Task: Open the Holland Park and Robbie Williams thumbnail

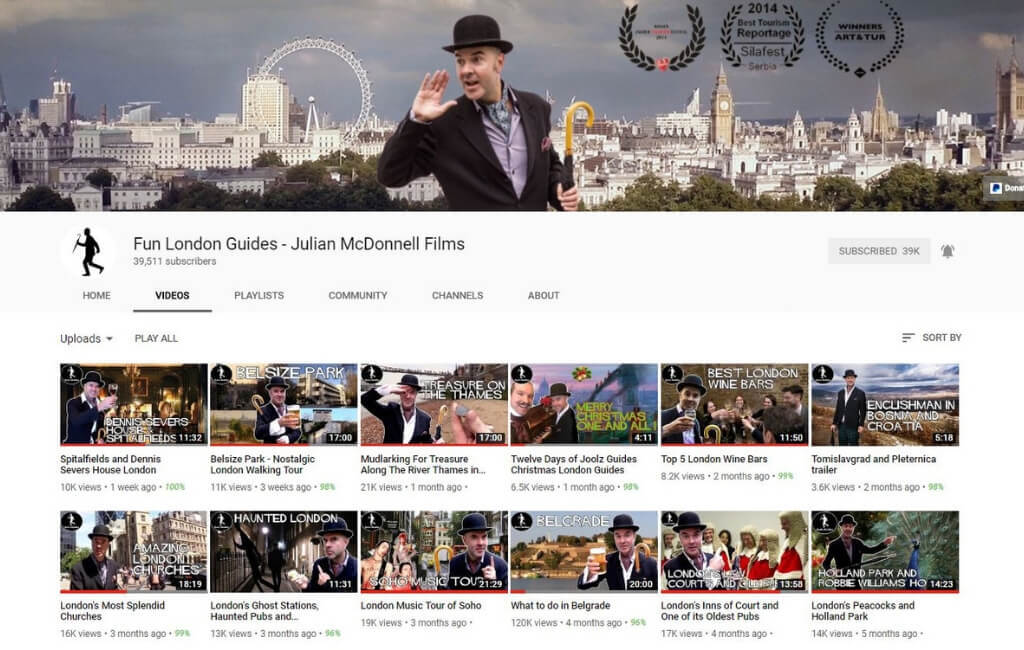Action: coord(885,552)
